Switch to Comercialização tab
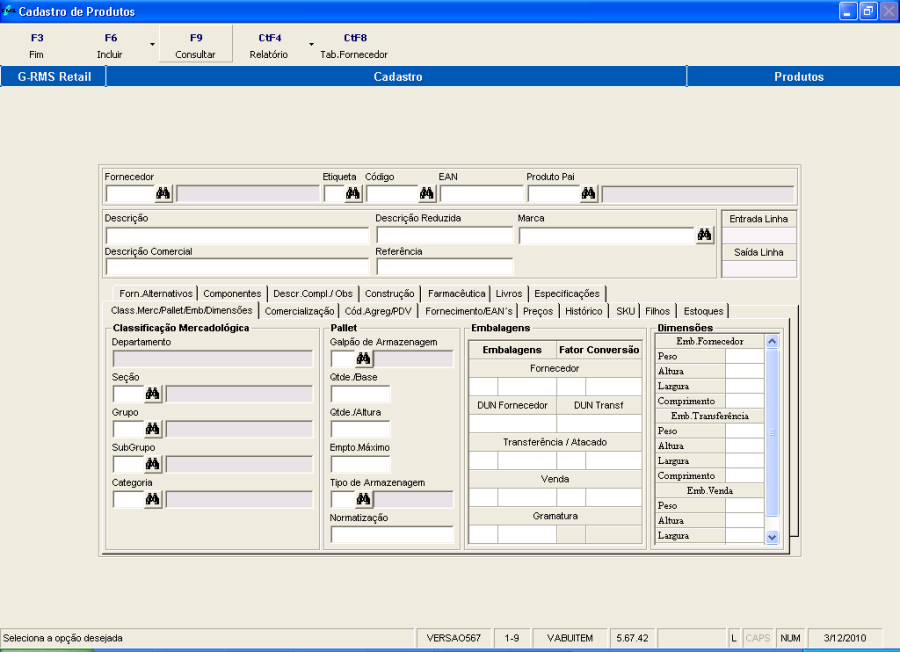The height and width of the screenshot is (652, 900). [299, 311]
